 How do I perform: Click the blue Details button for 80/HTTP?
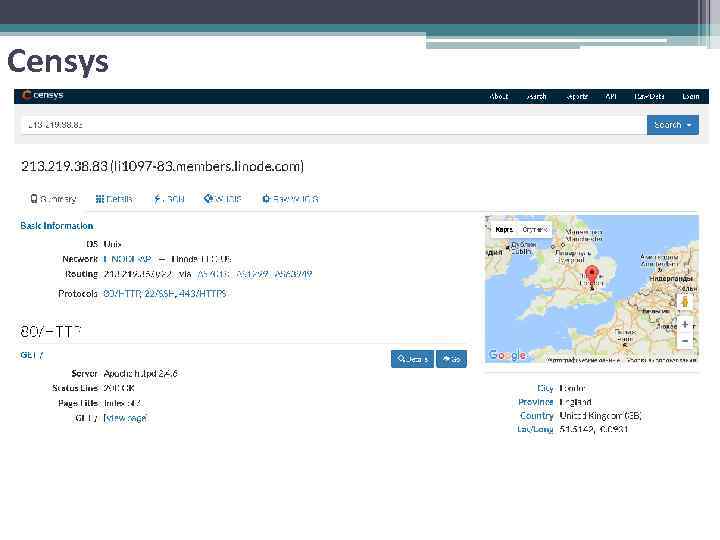pyautogui.click(x=412, y=359)
